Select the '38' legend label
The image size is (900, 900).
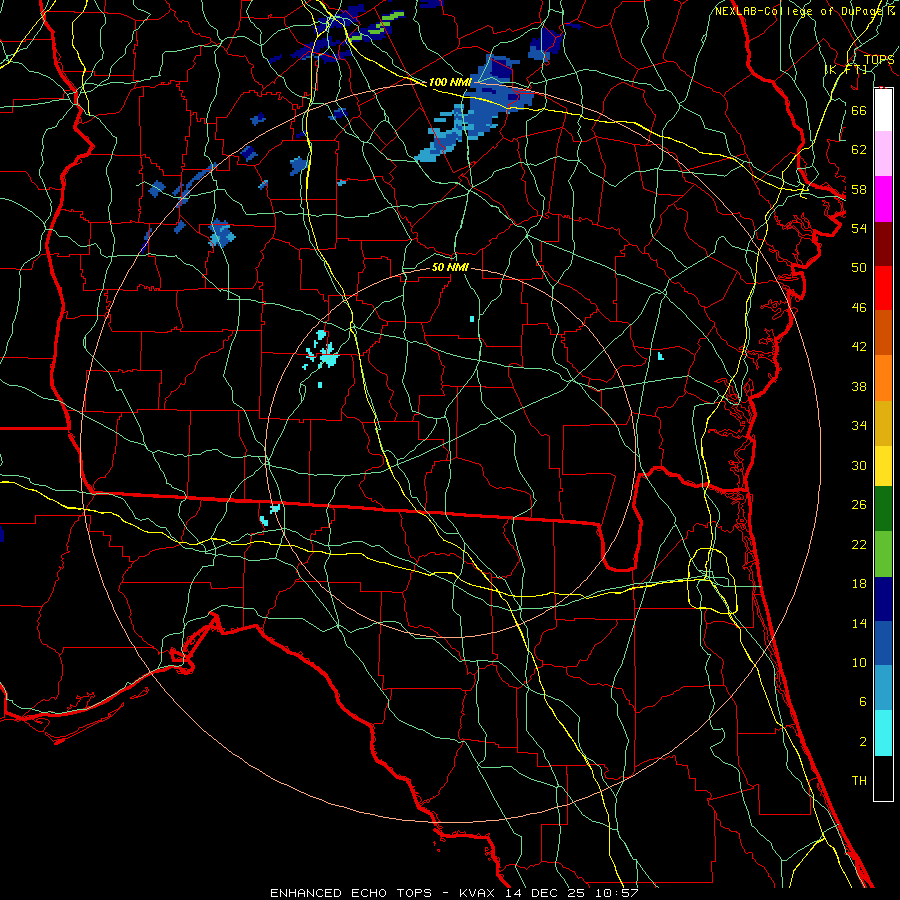click(859, 386)
